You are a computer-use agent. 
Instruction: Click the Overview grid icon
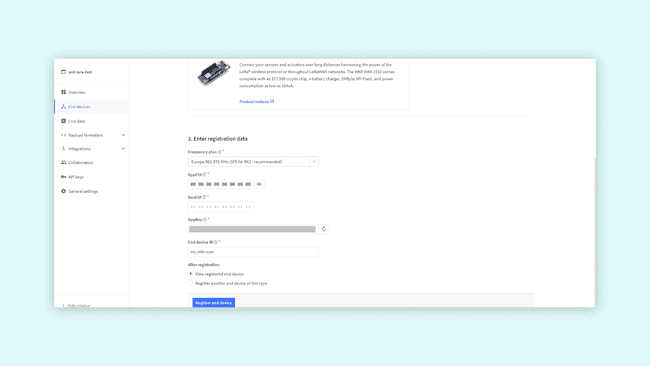pos(63,92)
